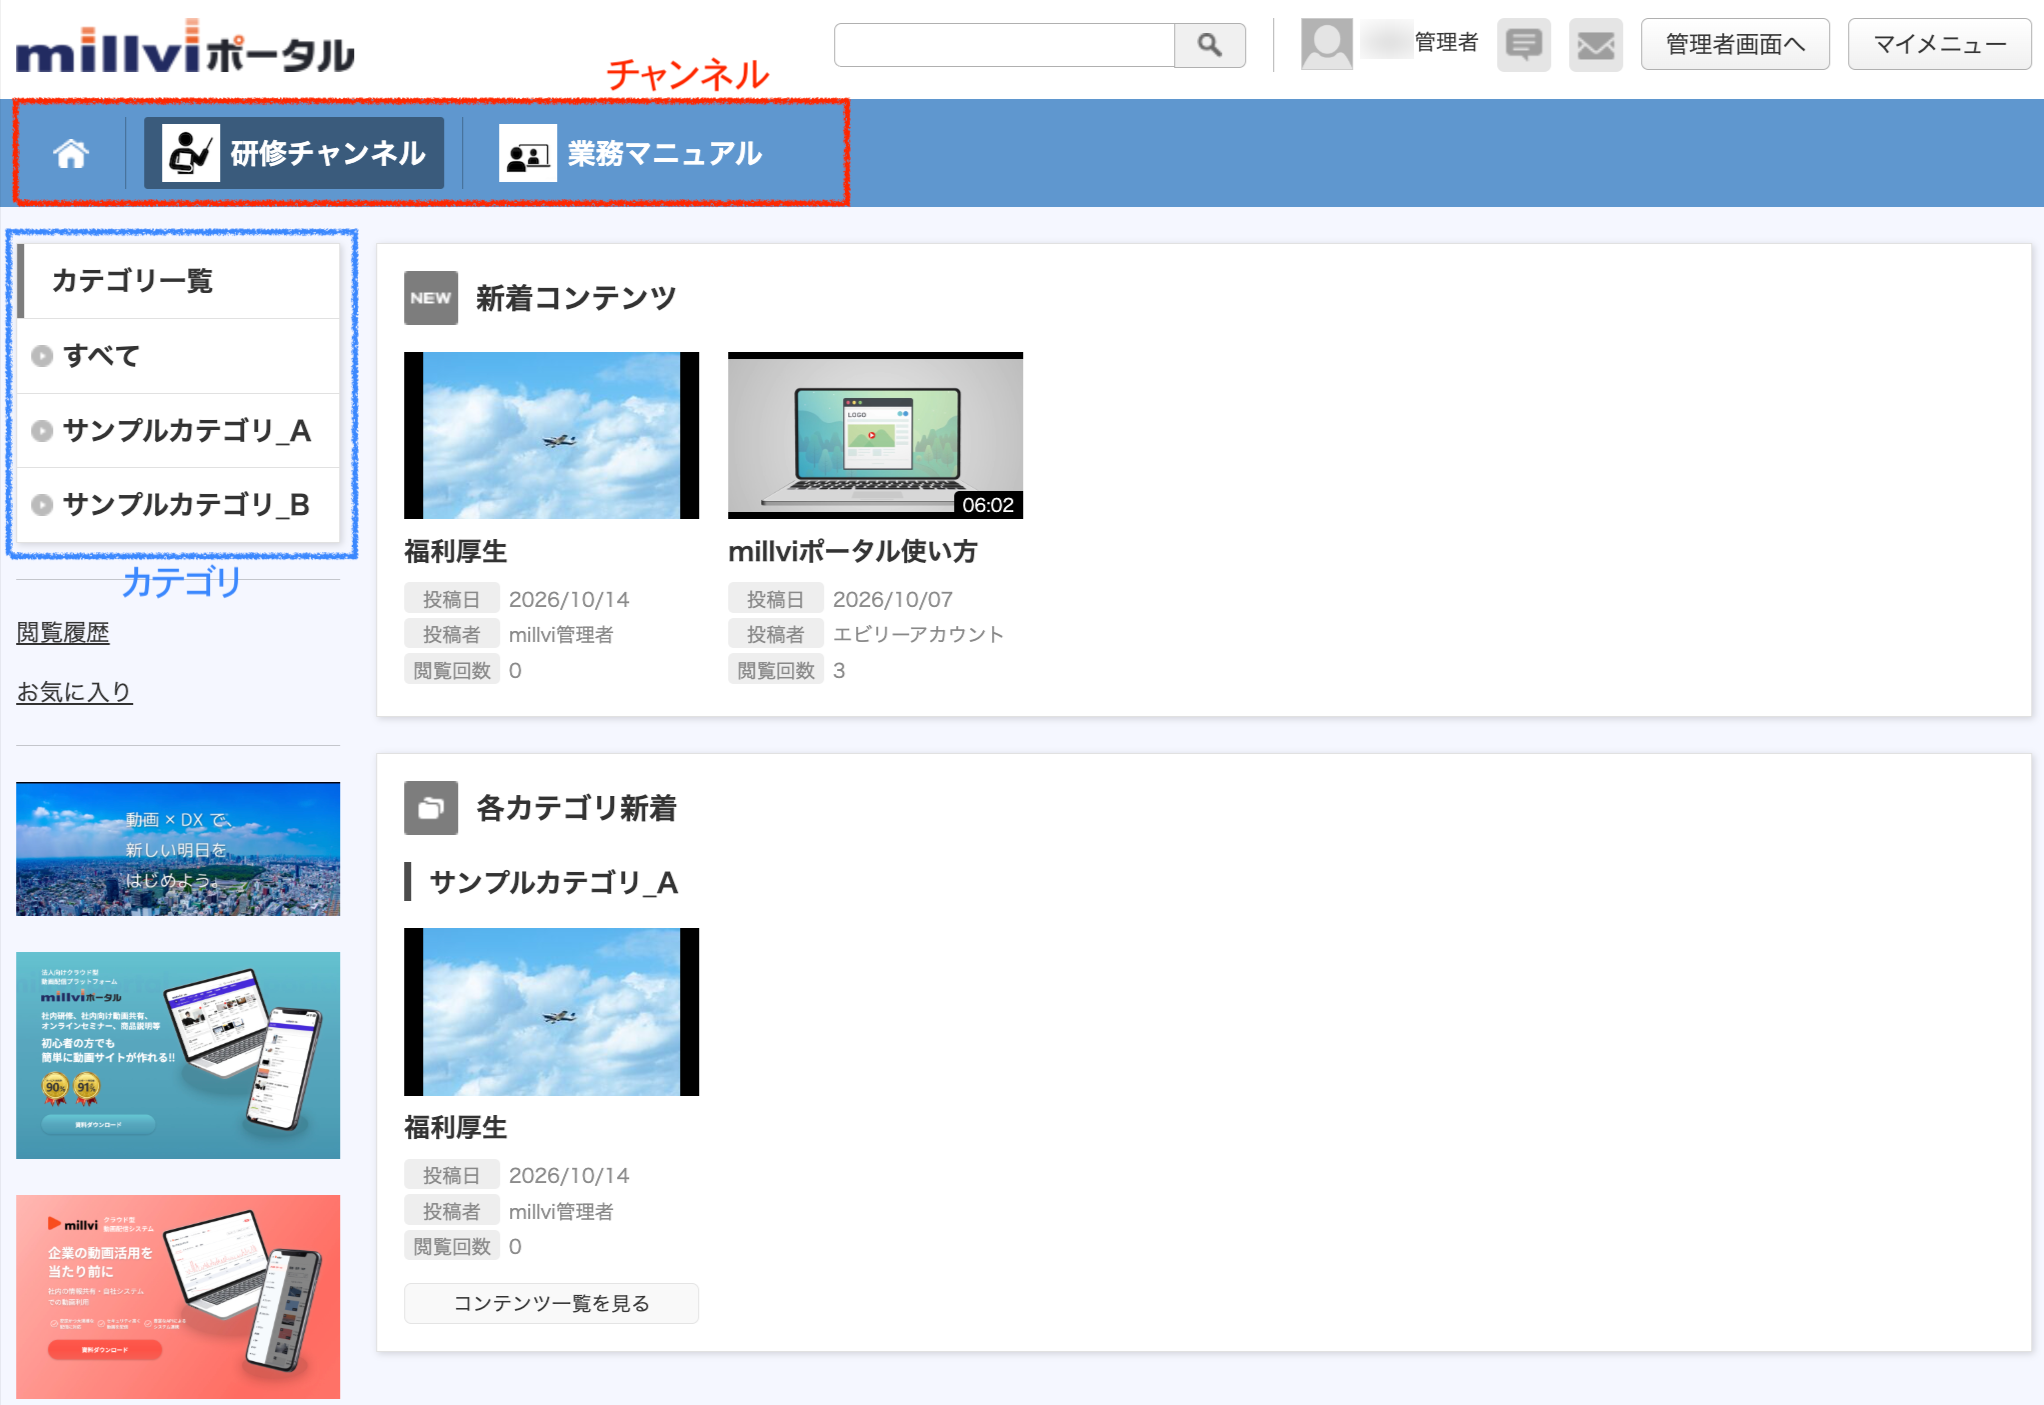Click the 2026/10/07 posting date
This screenshot has width=2044, height=1405.
[x=893, y=599]
